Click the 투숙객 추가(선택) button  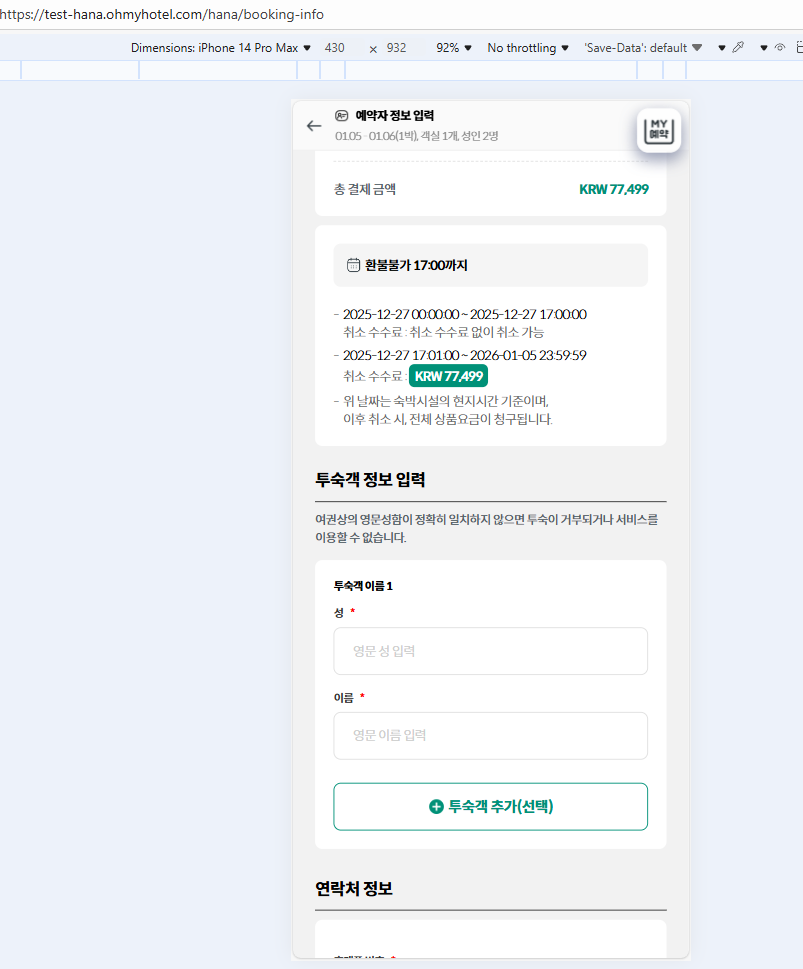(491, 806)
